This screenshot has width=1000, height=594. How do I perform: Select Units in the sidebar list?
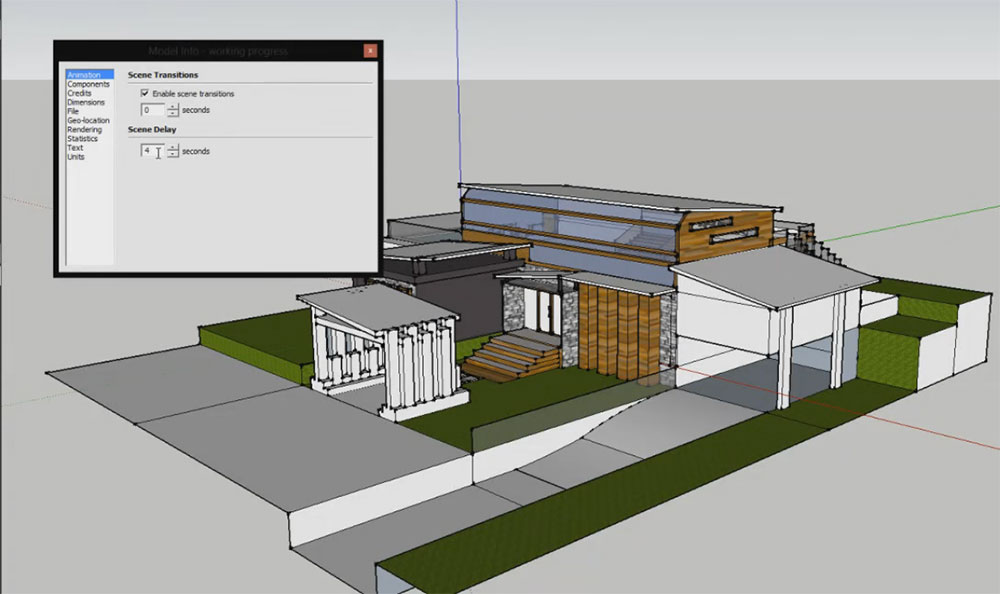pos(76,157)
